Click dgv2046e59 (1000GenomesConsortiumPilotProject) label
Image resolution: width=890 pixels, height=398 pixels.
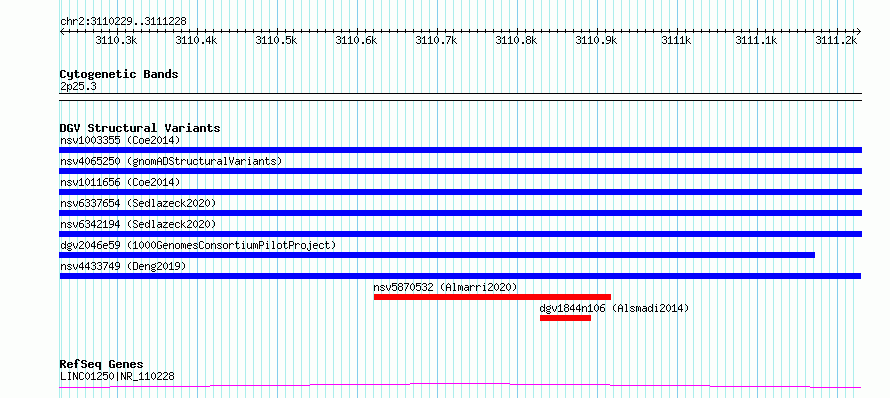(198, 245)
